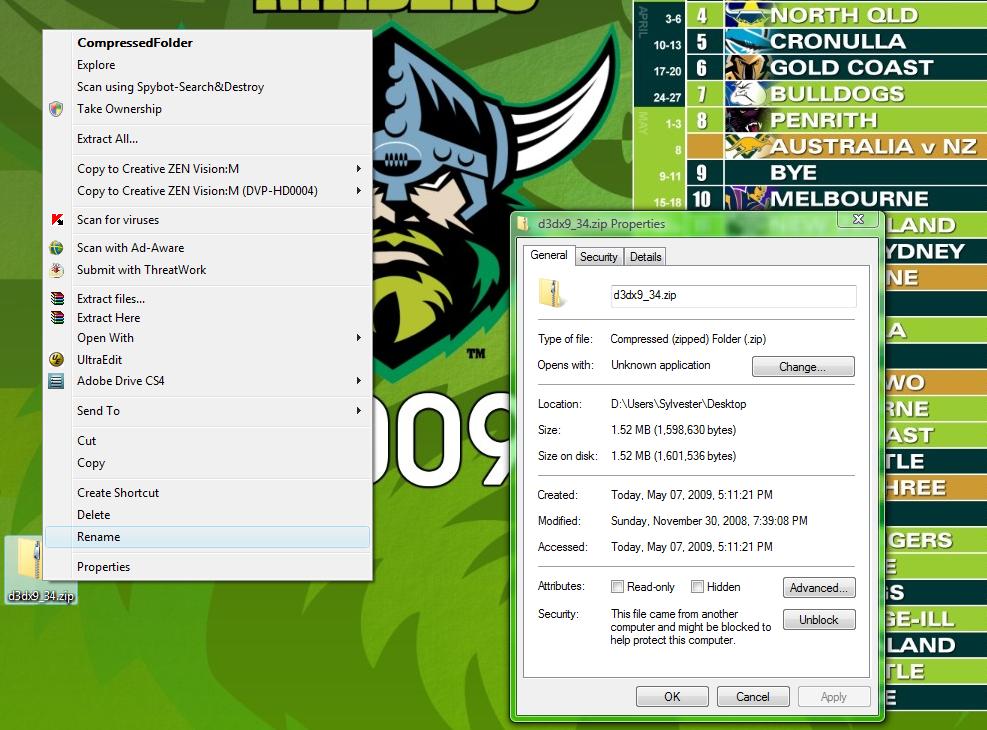Switch to the Details tab

pyautogui.click(x=645, y=257)
